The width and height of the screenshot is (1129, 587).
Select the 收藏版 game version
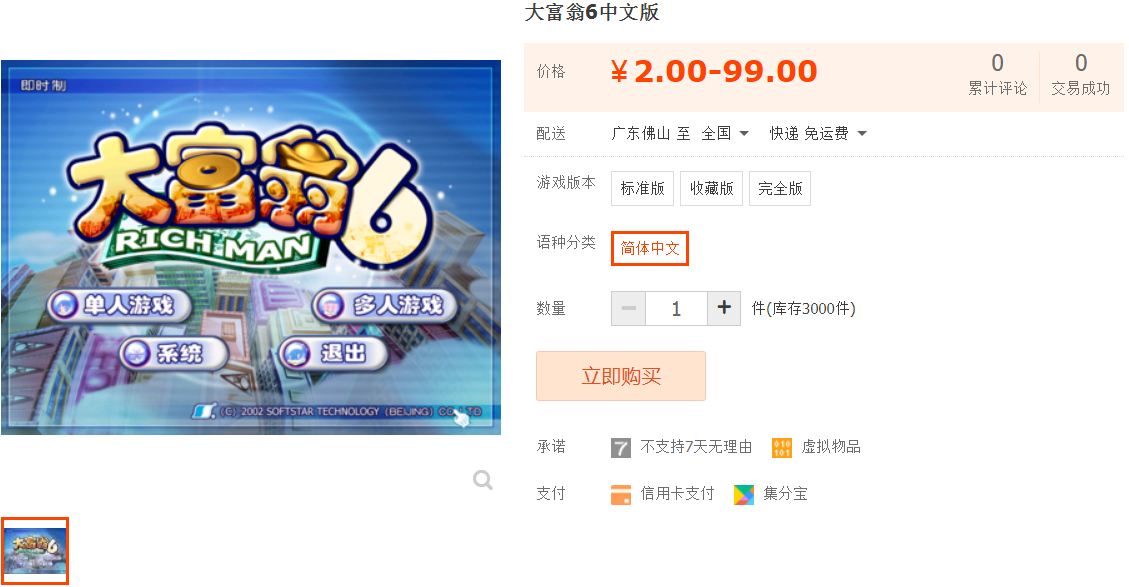(x=711, y=189)
